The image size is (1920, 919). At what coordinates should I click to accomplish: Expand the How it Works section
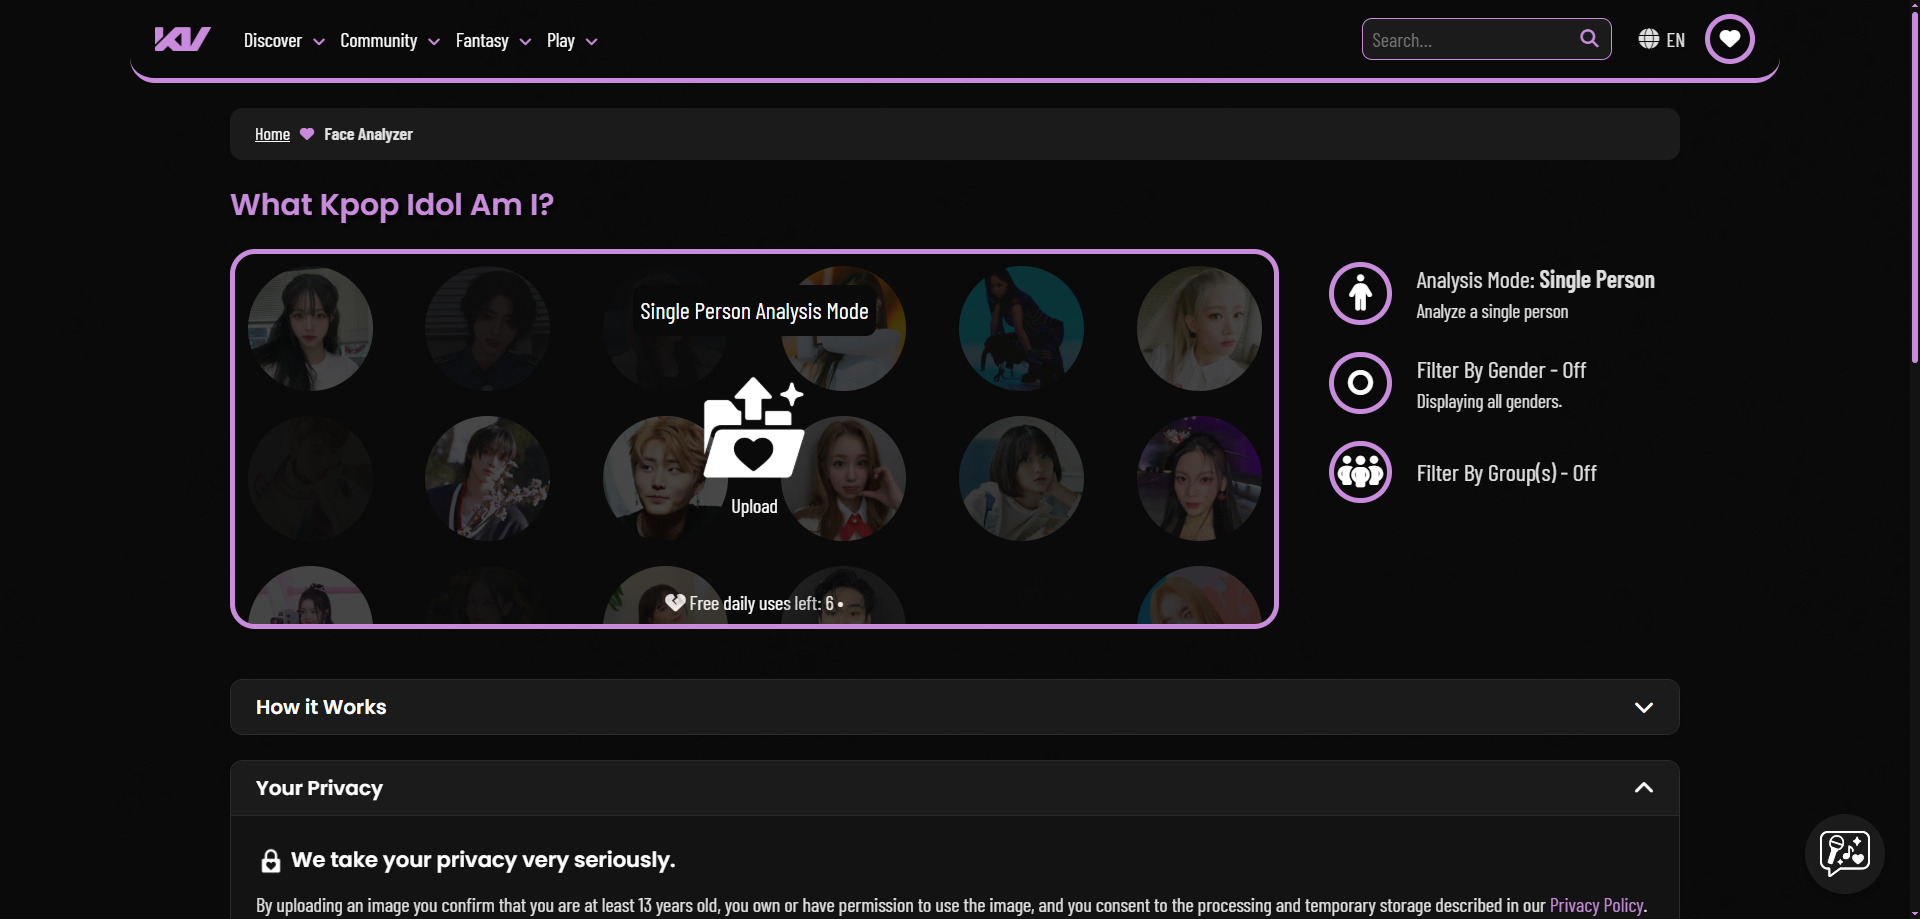click(x=954, y=707)
